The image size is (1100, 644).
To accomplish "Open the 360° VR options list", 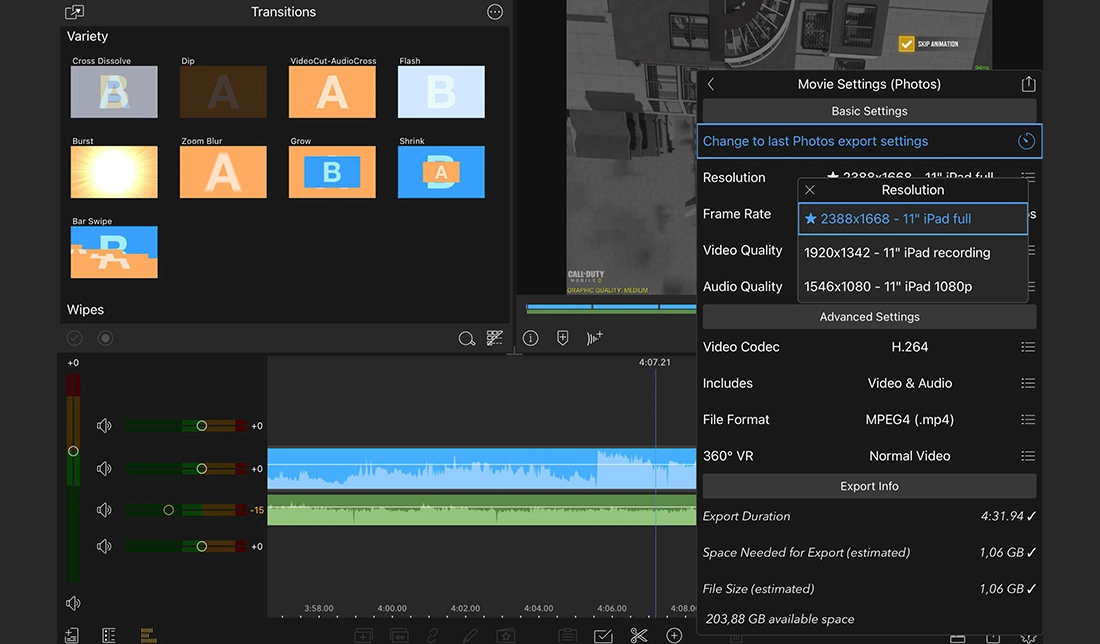I will click(1028, 456).
